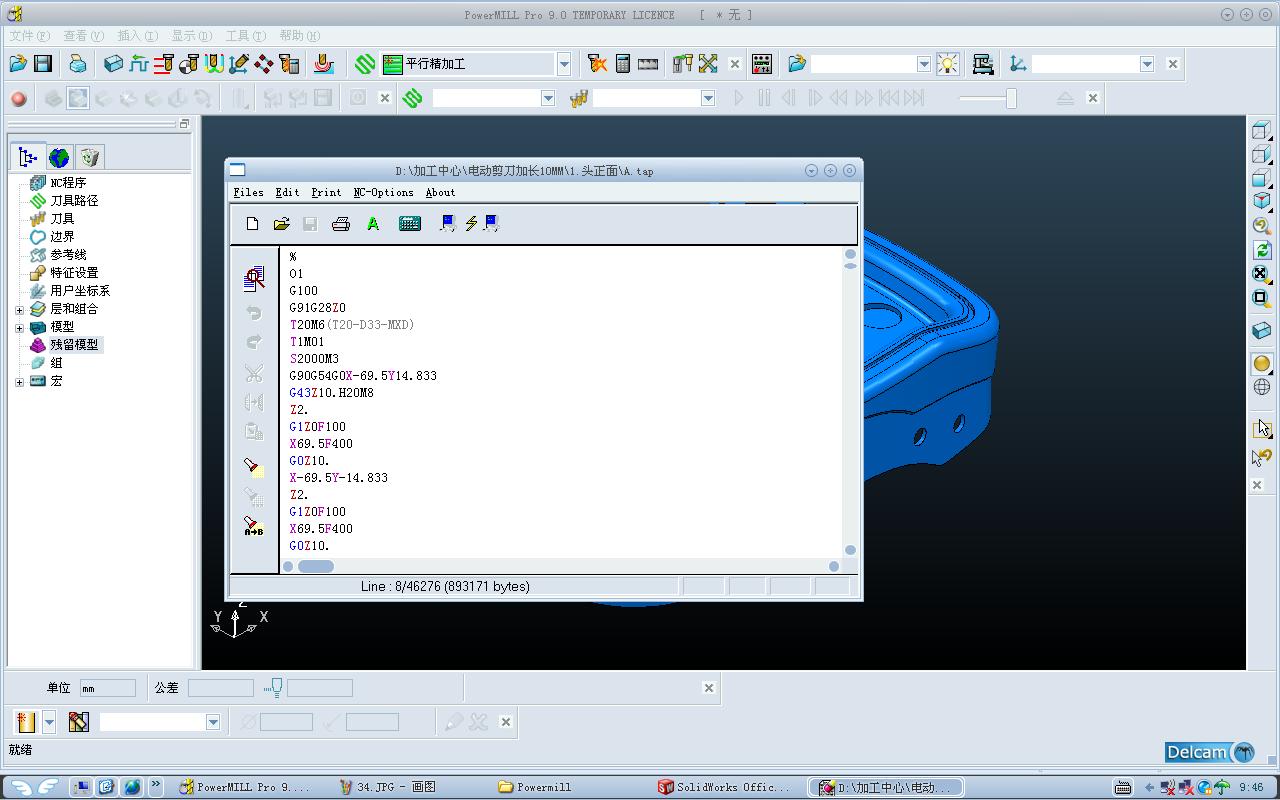Click the machine tool icon
Screen dimensions: 1280x800
(x=983, y=64)
